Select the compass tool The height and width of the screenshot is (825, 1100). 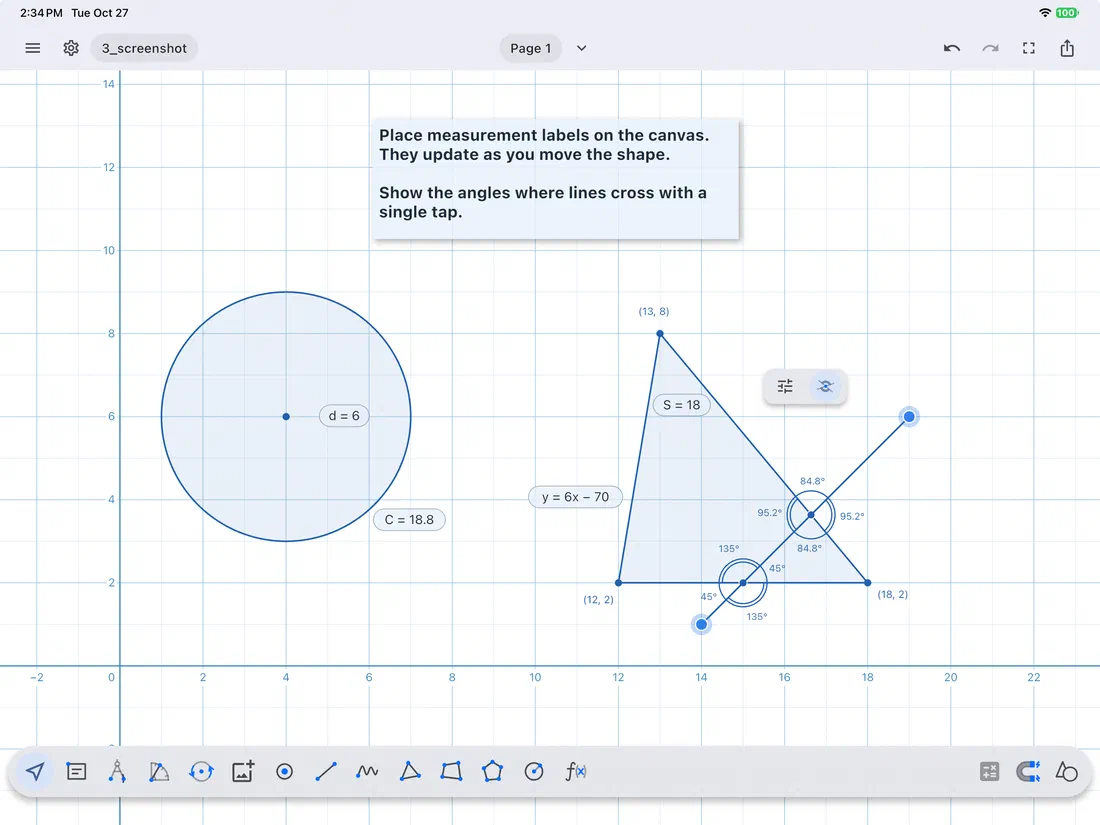[117, 772]
